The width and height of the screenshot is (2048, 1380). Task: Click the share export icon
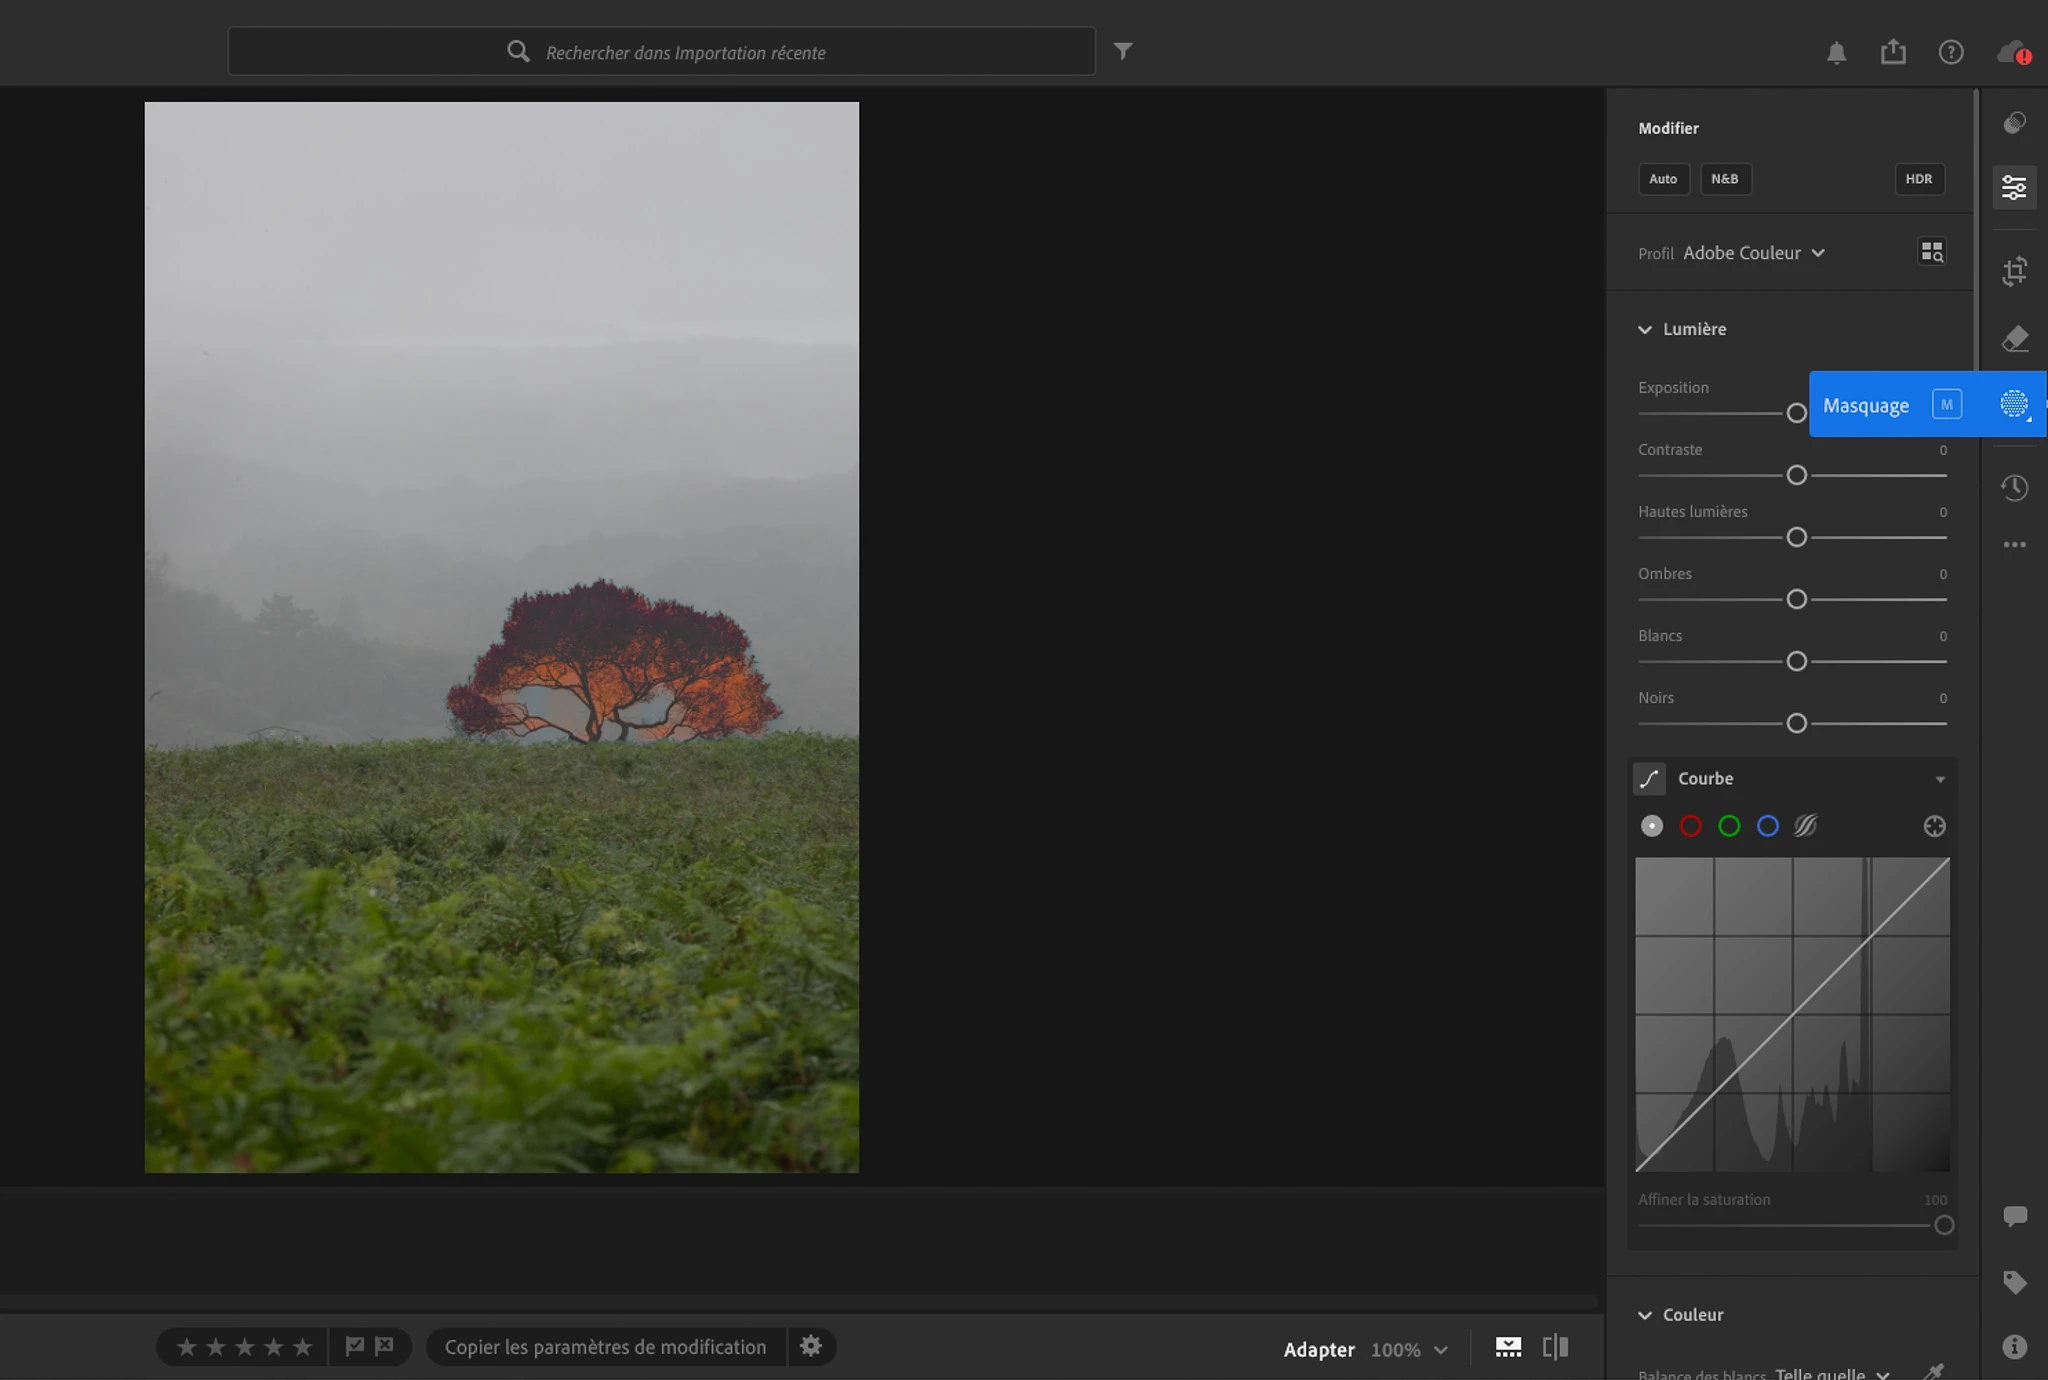[1893, 52]
